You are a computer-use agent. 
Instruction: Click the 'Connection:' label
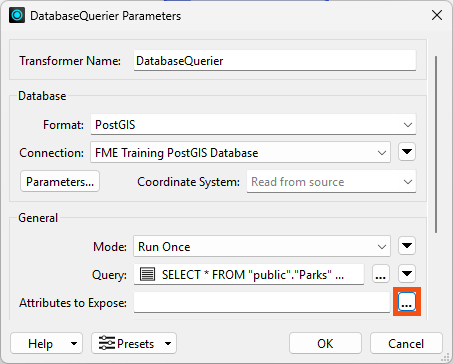52,153
